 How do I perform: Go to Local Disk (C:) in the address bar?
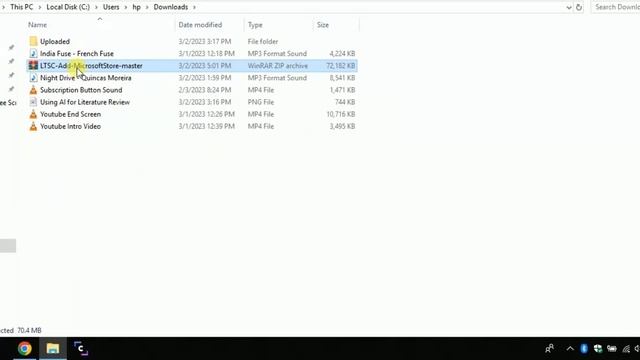tap(68, 7)
